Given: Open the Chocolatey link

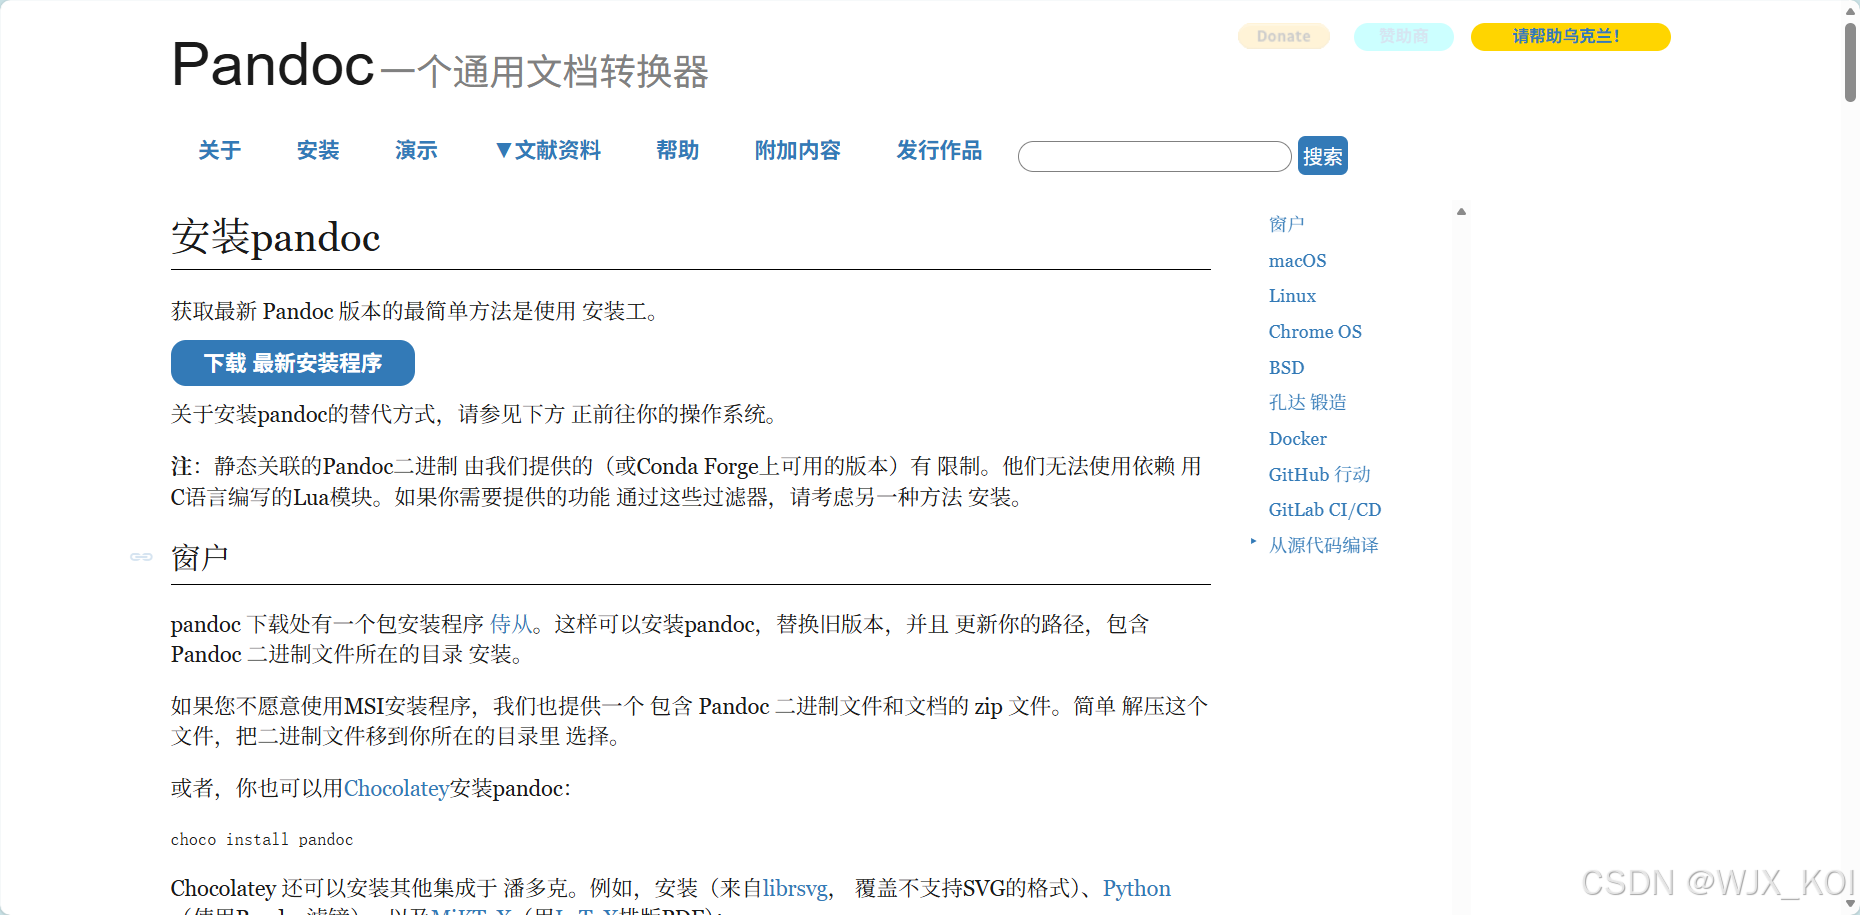Looking at the screenshot, I should pos(396,788).
